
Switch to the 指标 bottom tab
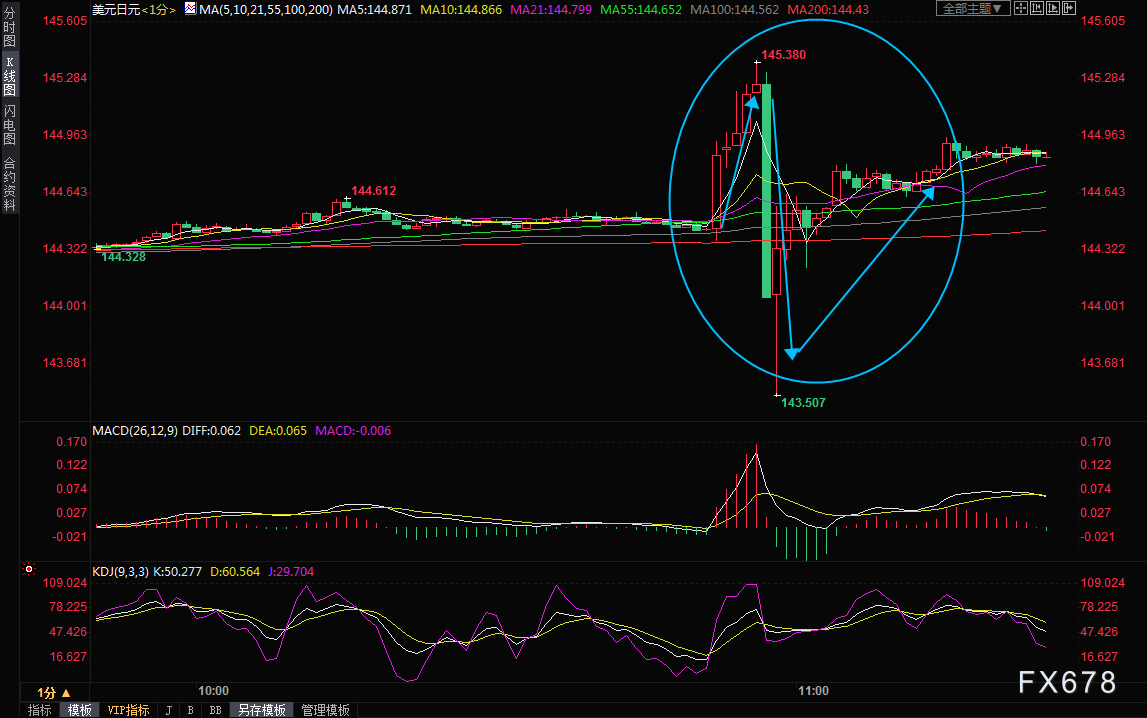[x=40, y=710]
